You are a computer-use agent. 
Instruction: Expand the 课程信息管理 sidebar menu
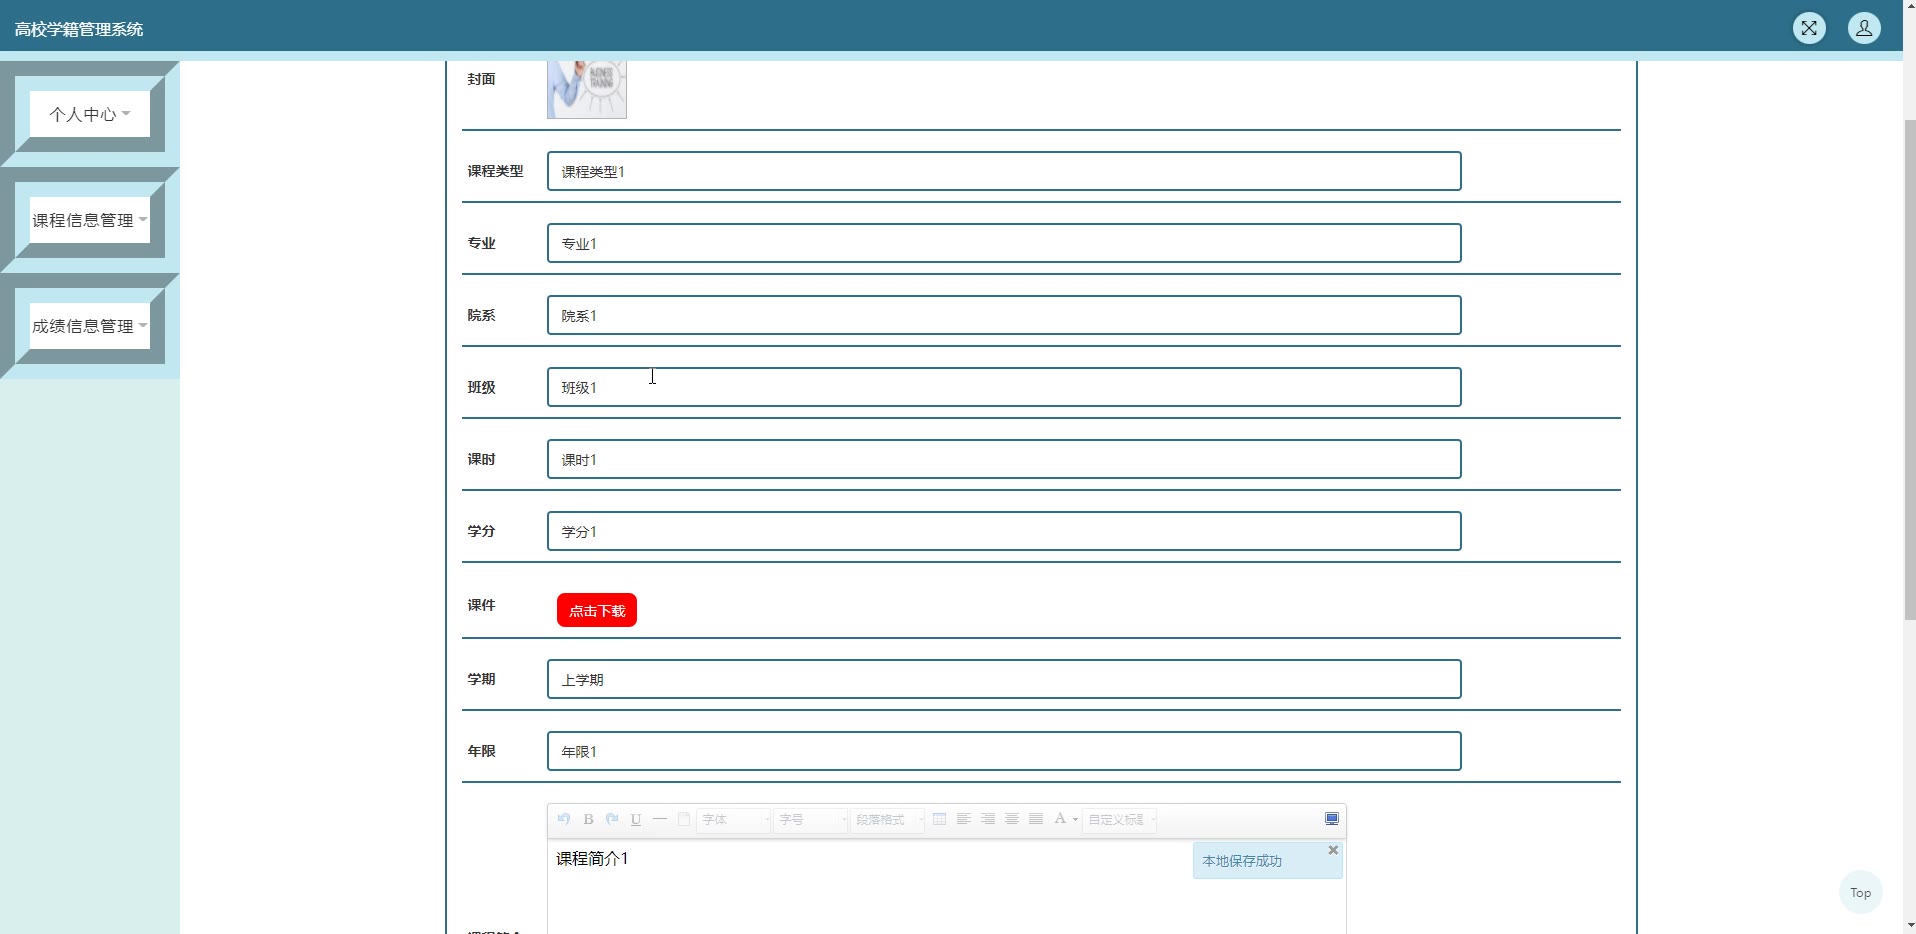90,220
